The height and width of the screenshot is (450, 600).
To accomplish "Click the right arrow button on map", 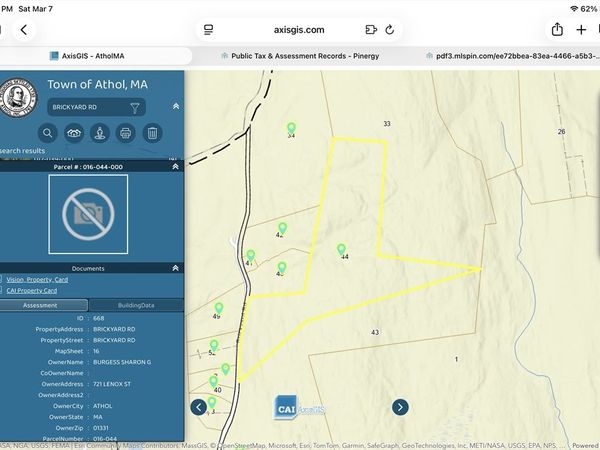I will [x=400, y=406].
